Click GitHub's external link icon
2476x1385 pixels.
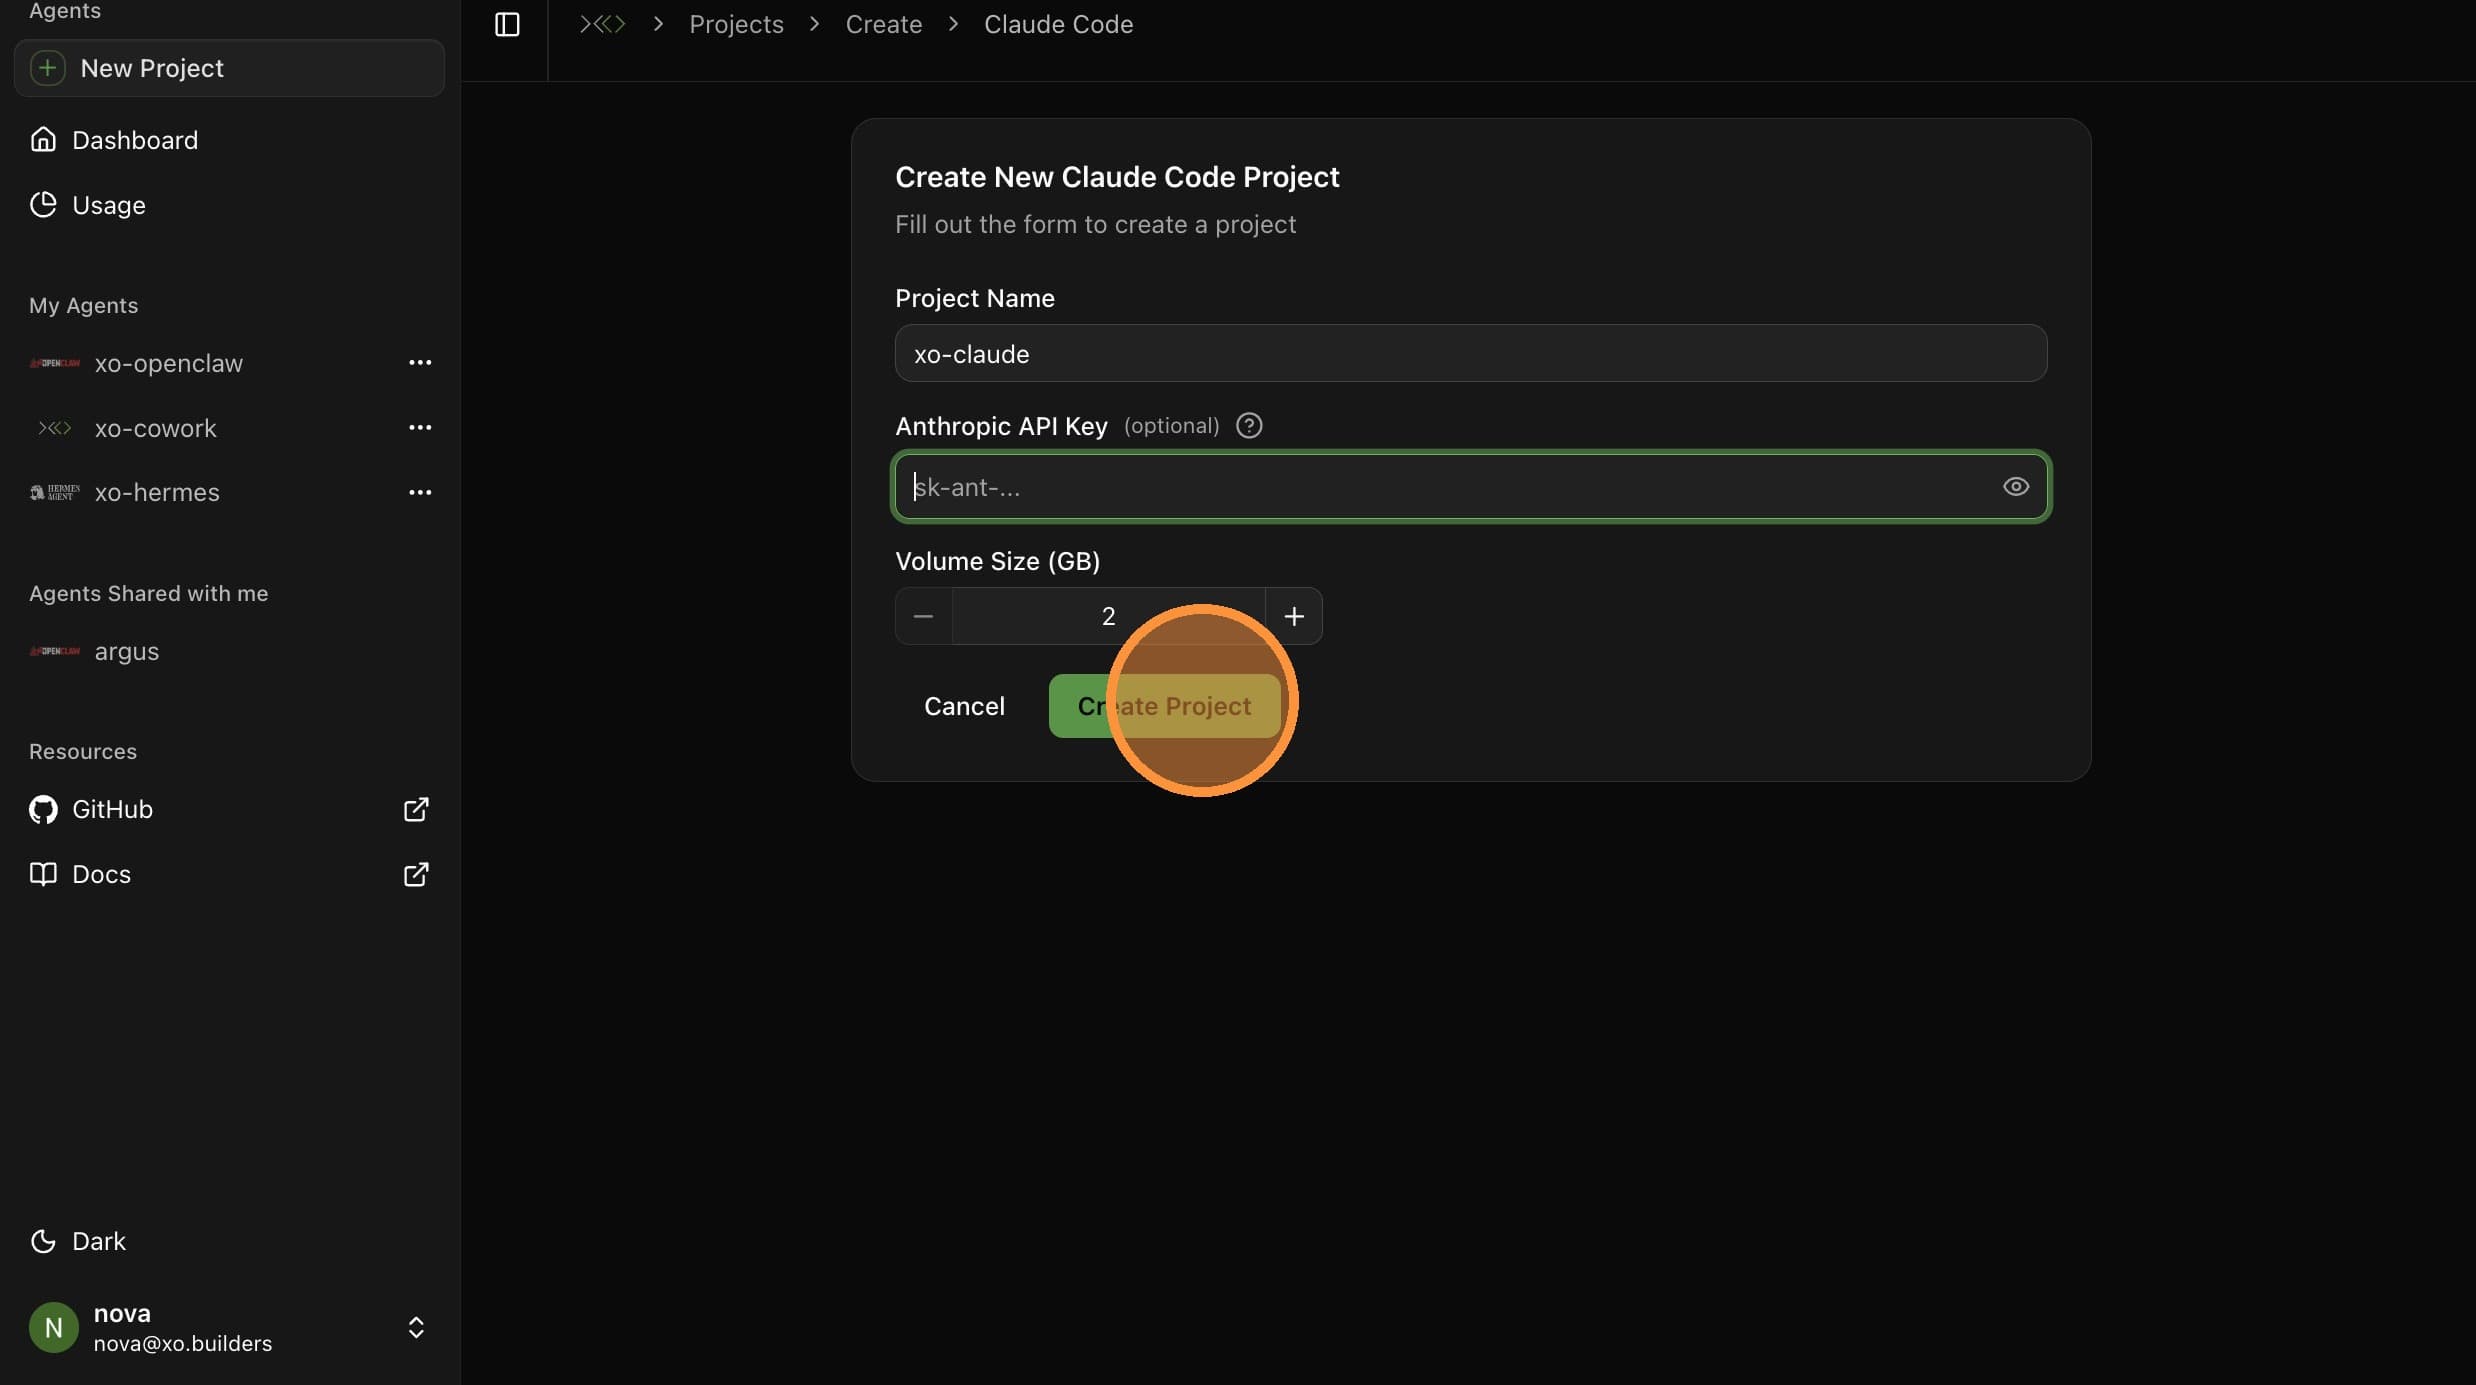(x=416, y=809)
